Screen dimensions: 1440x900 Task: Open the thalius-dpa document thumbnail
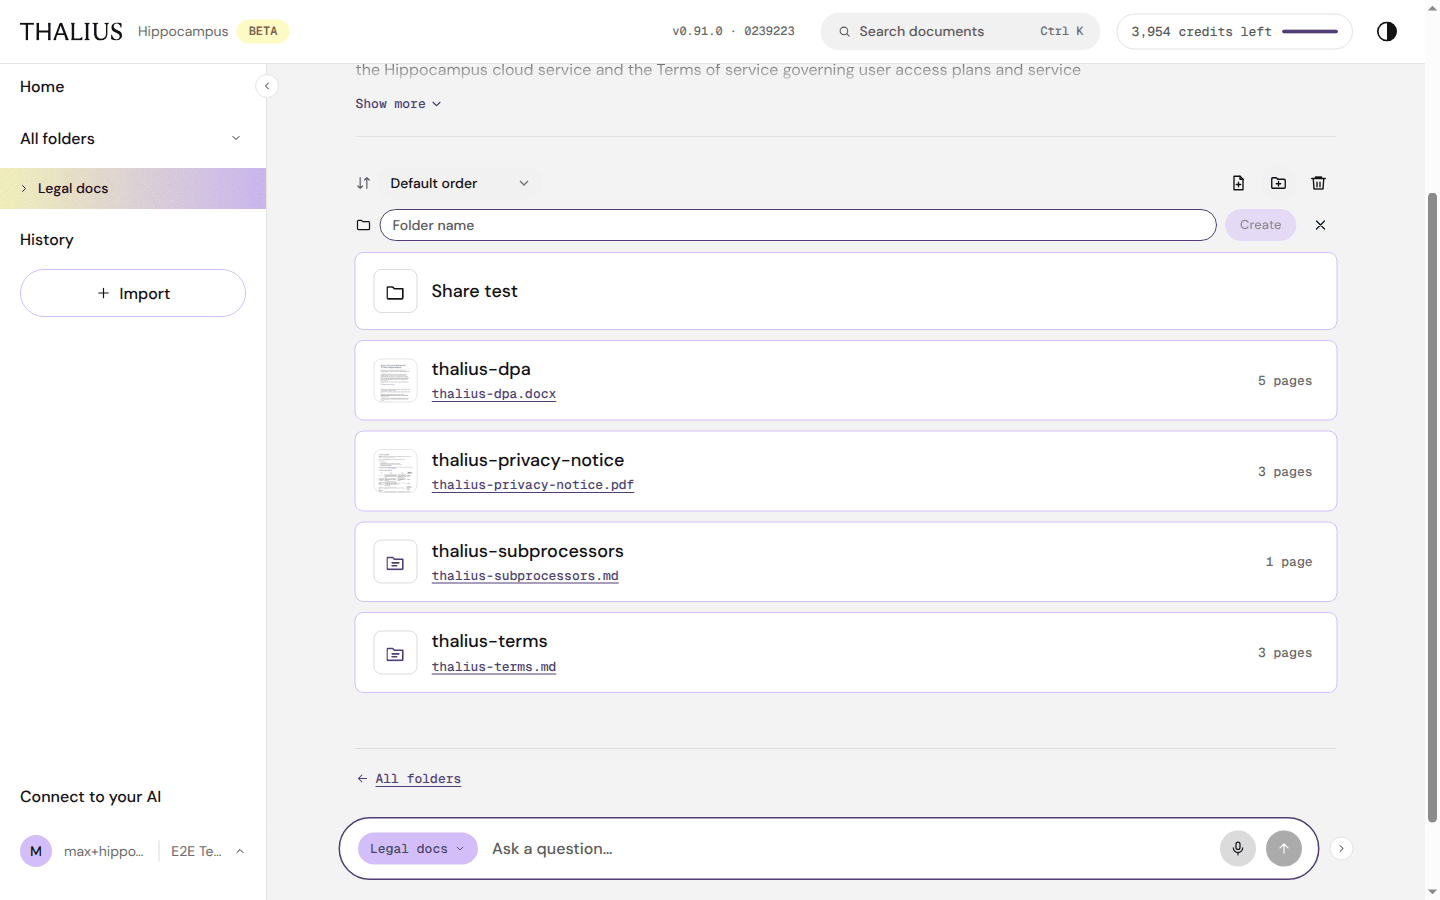click(x=395, y=381)
